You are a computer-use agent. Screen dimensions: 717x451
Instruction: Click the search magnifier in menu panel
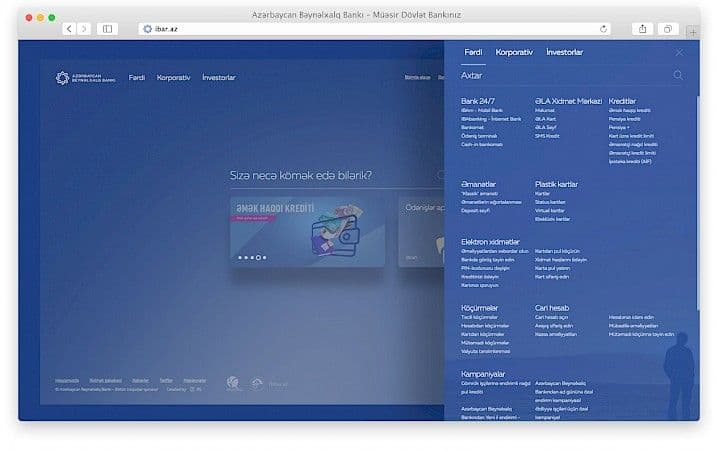coord(678,75)
